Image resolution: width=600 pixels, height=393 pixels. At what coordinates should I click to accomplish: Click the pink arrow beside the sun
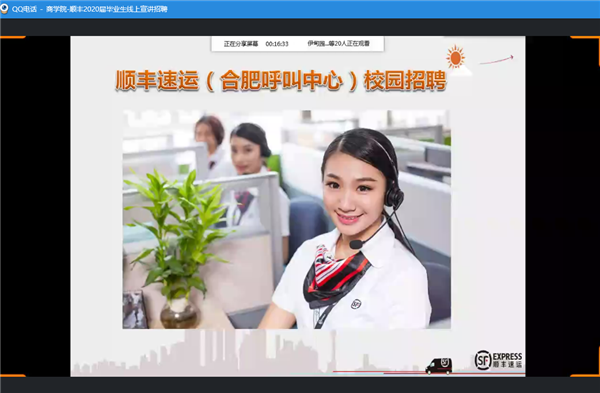tap(496, 60)
